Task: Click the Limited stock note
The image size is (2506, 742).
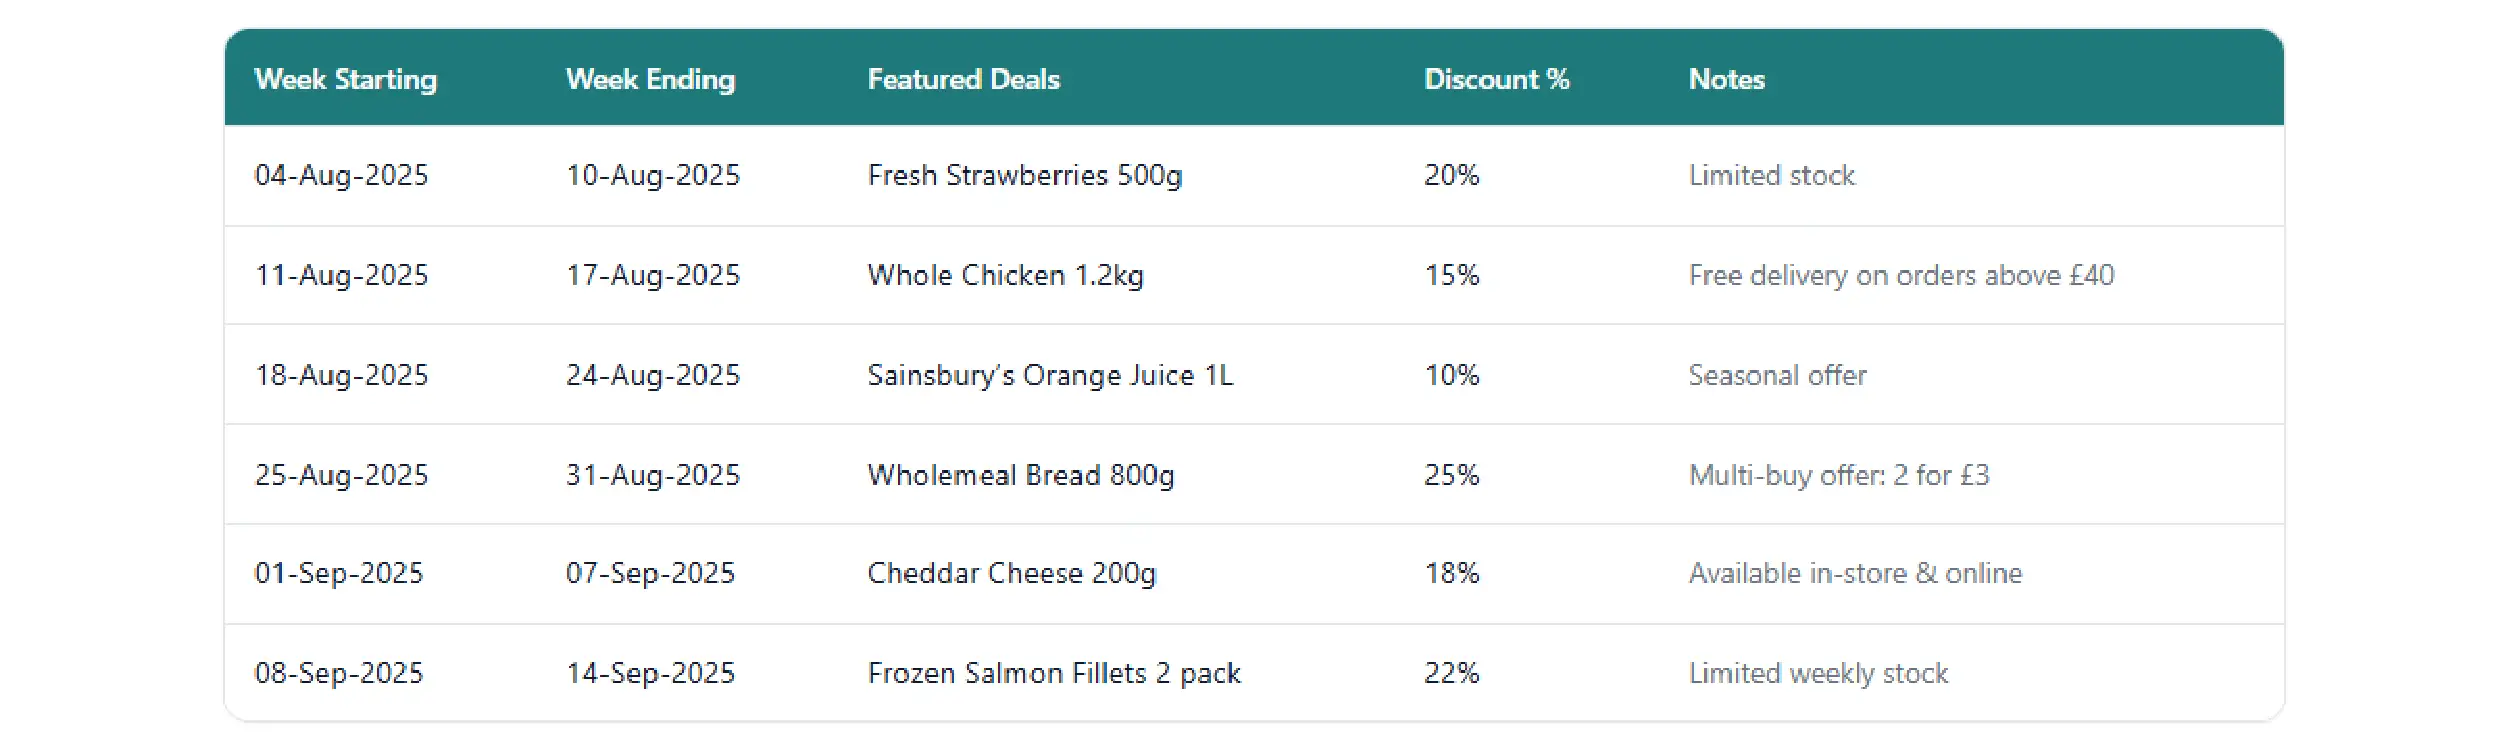Action: click(x=1771, y=175)
